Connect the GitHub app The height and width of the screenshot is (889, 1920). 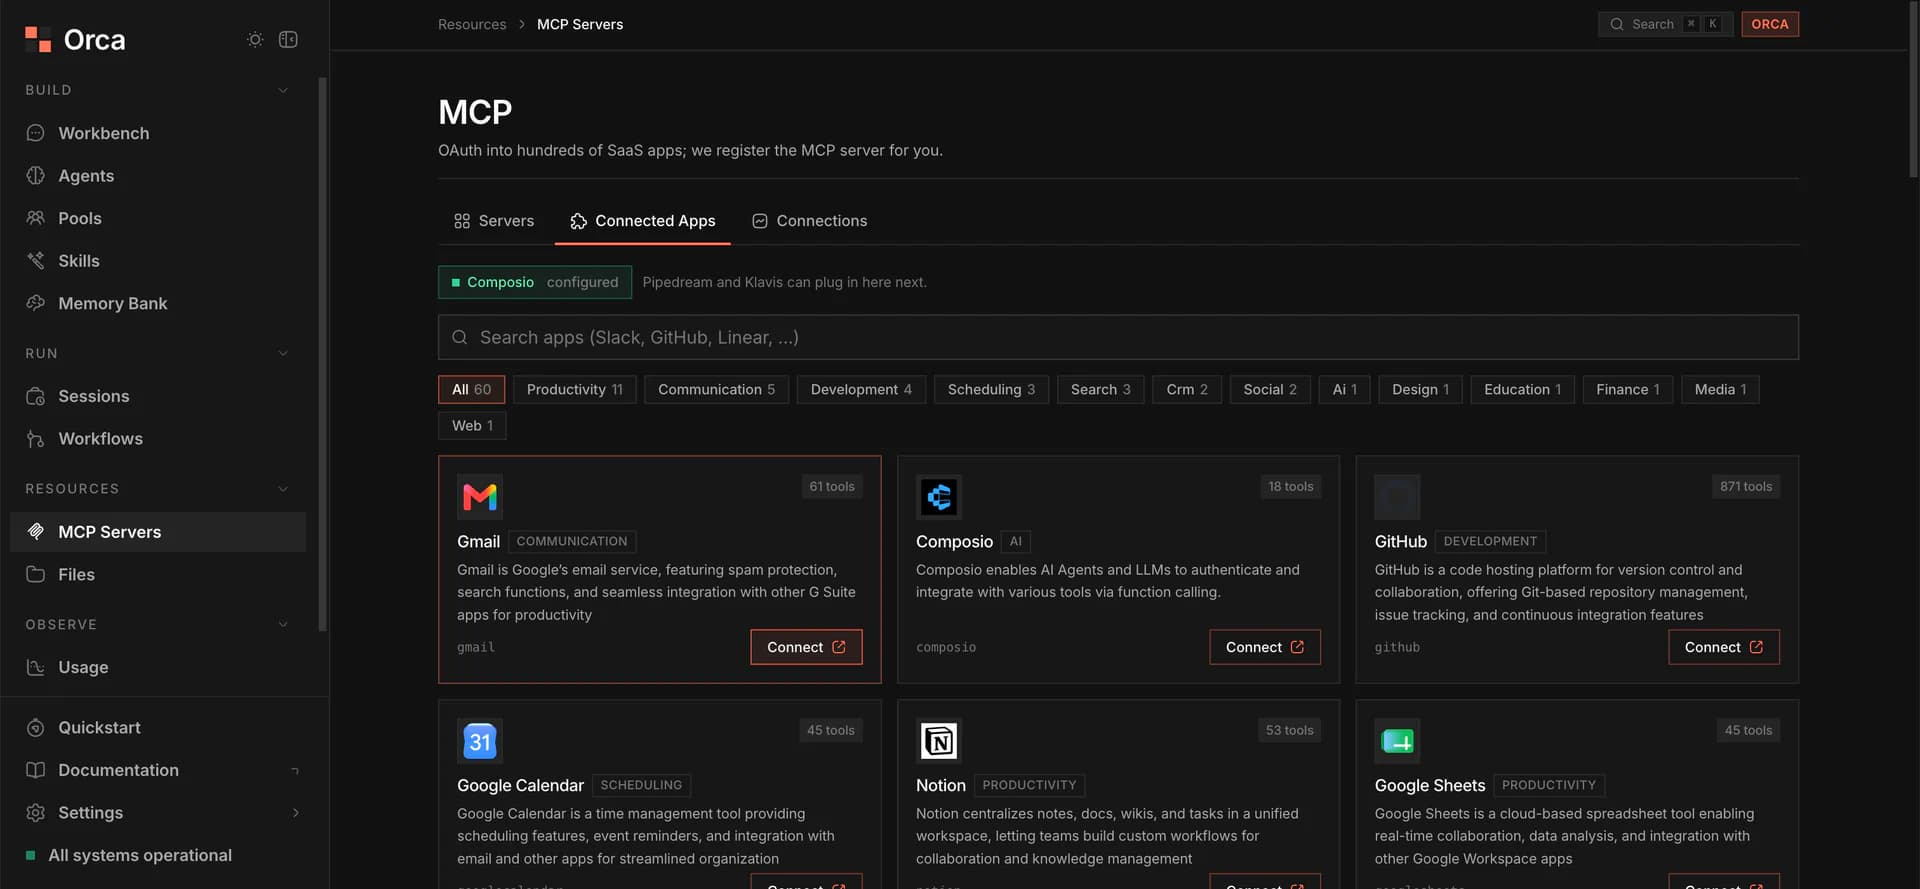tap(1724, 647)
